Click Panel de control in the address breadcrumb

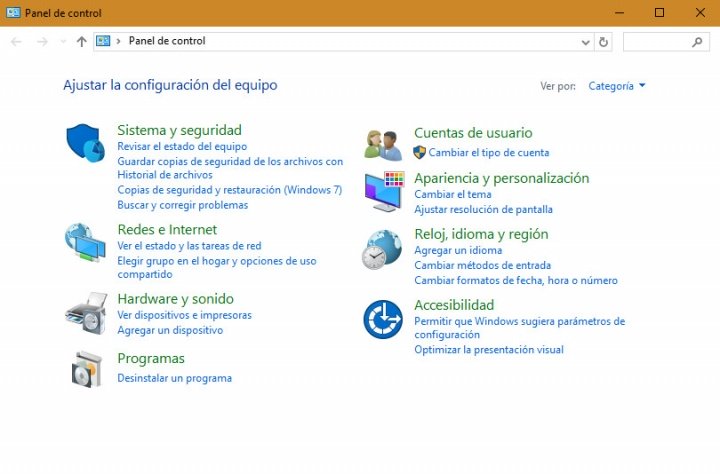[167, 41]
